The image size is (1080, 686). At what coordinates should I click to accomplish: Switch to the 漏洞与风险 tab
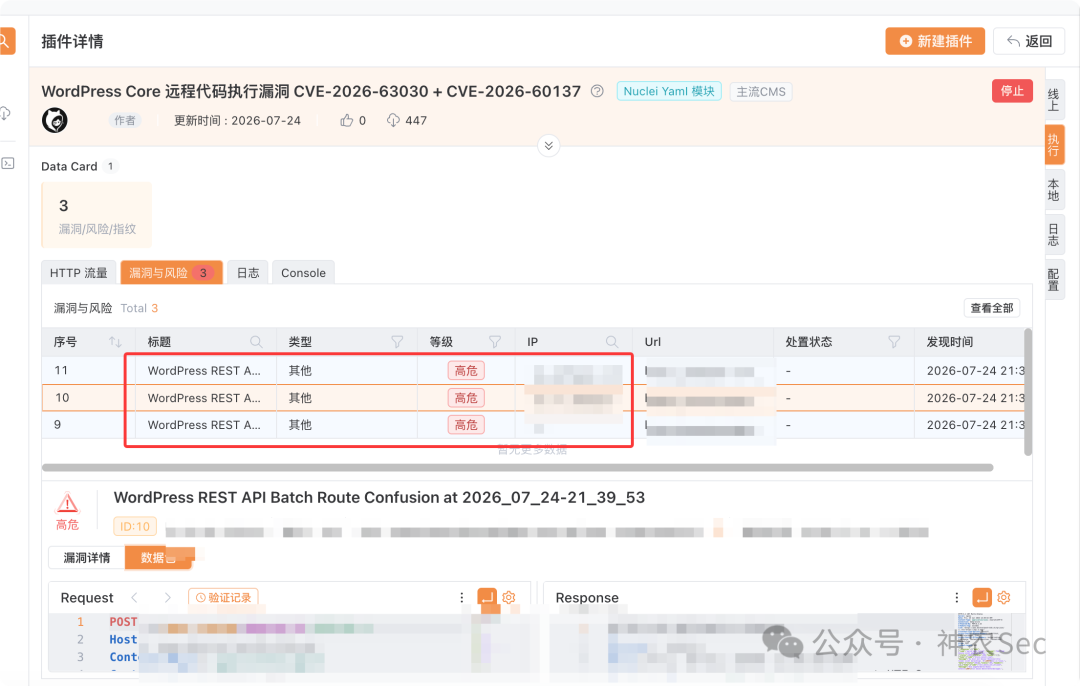click(x=172, y=273)
